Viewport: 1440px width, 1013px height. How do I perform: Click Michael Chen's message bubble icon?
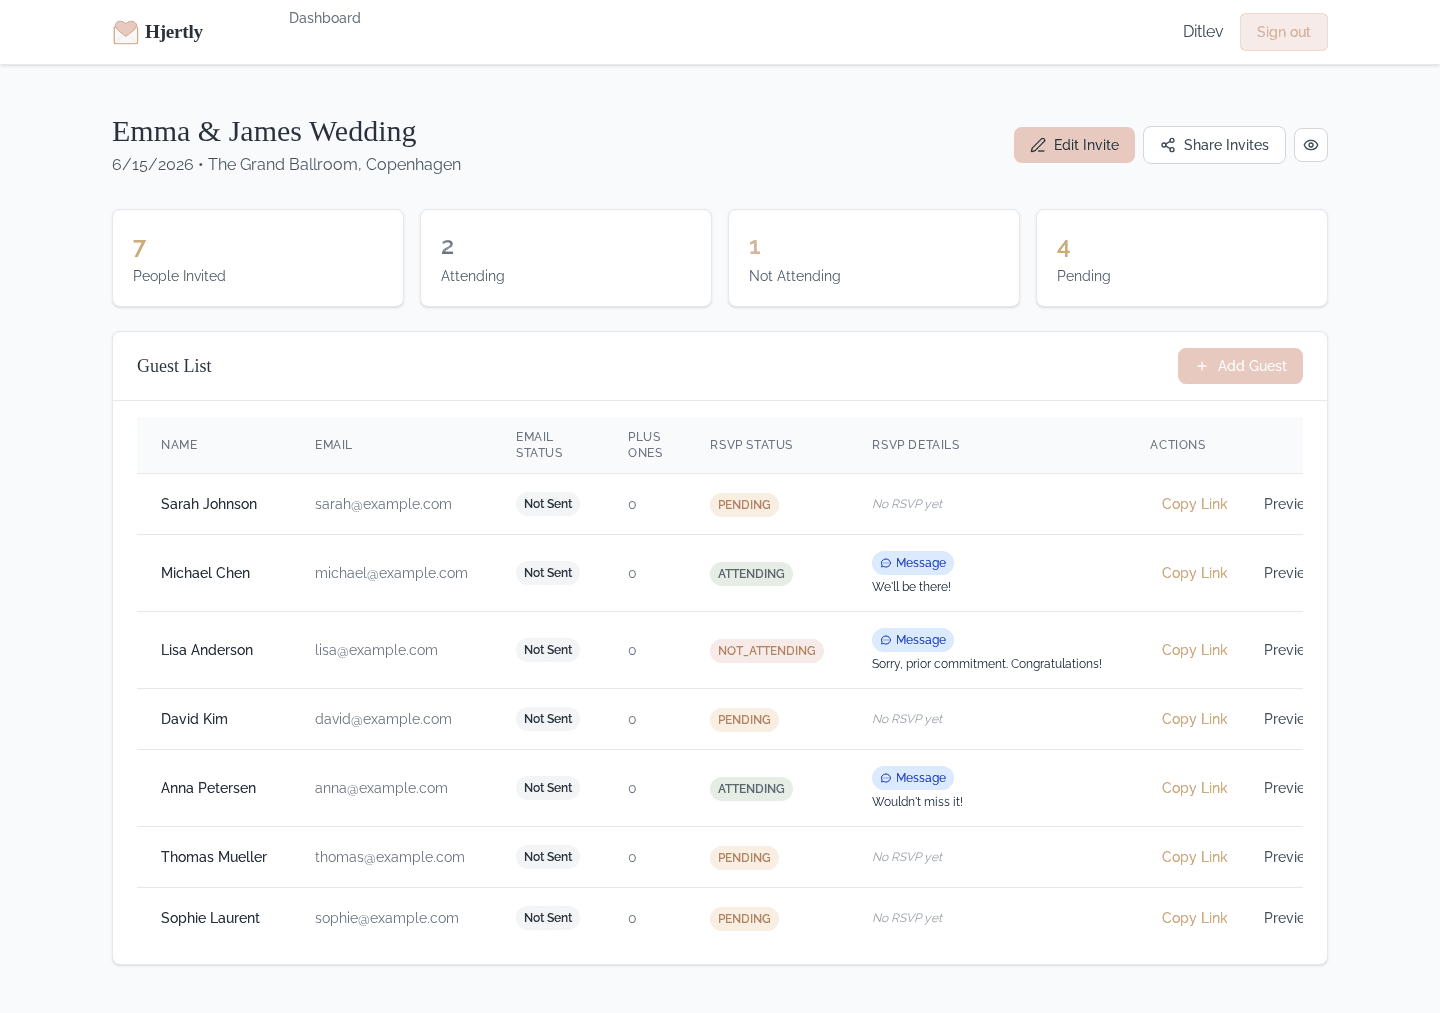click(886, 563)
